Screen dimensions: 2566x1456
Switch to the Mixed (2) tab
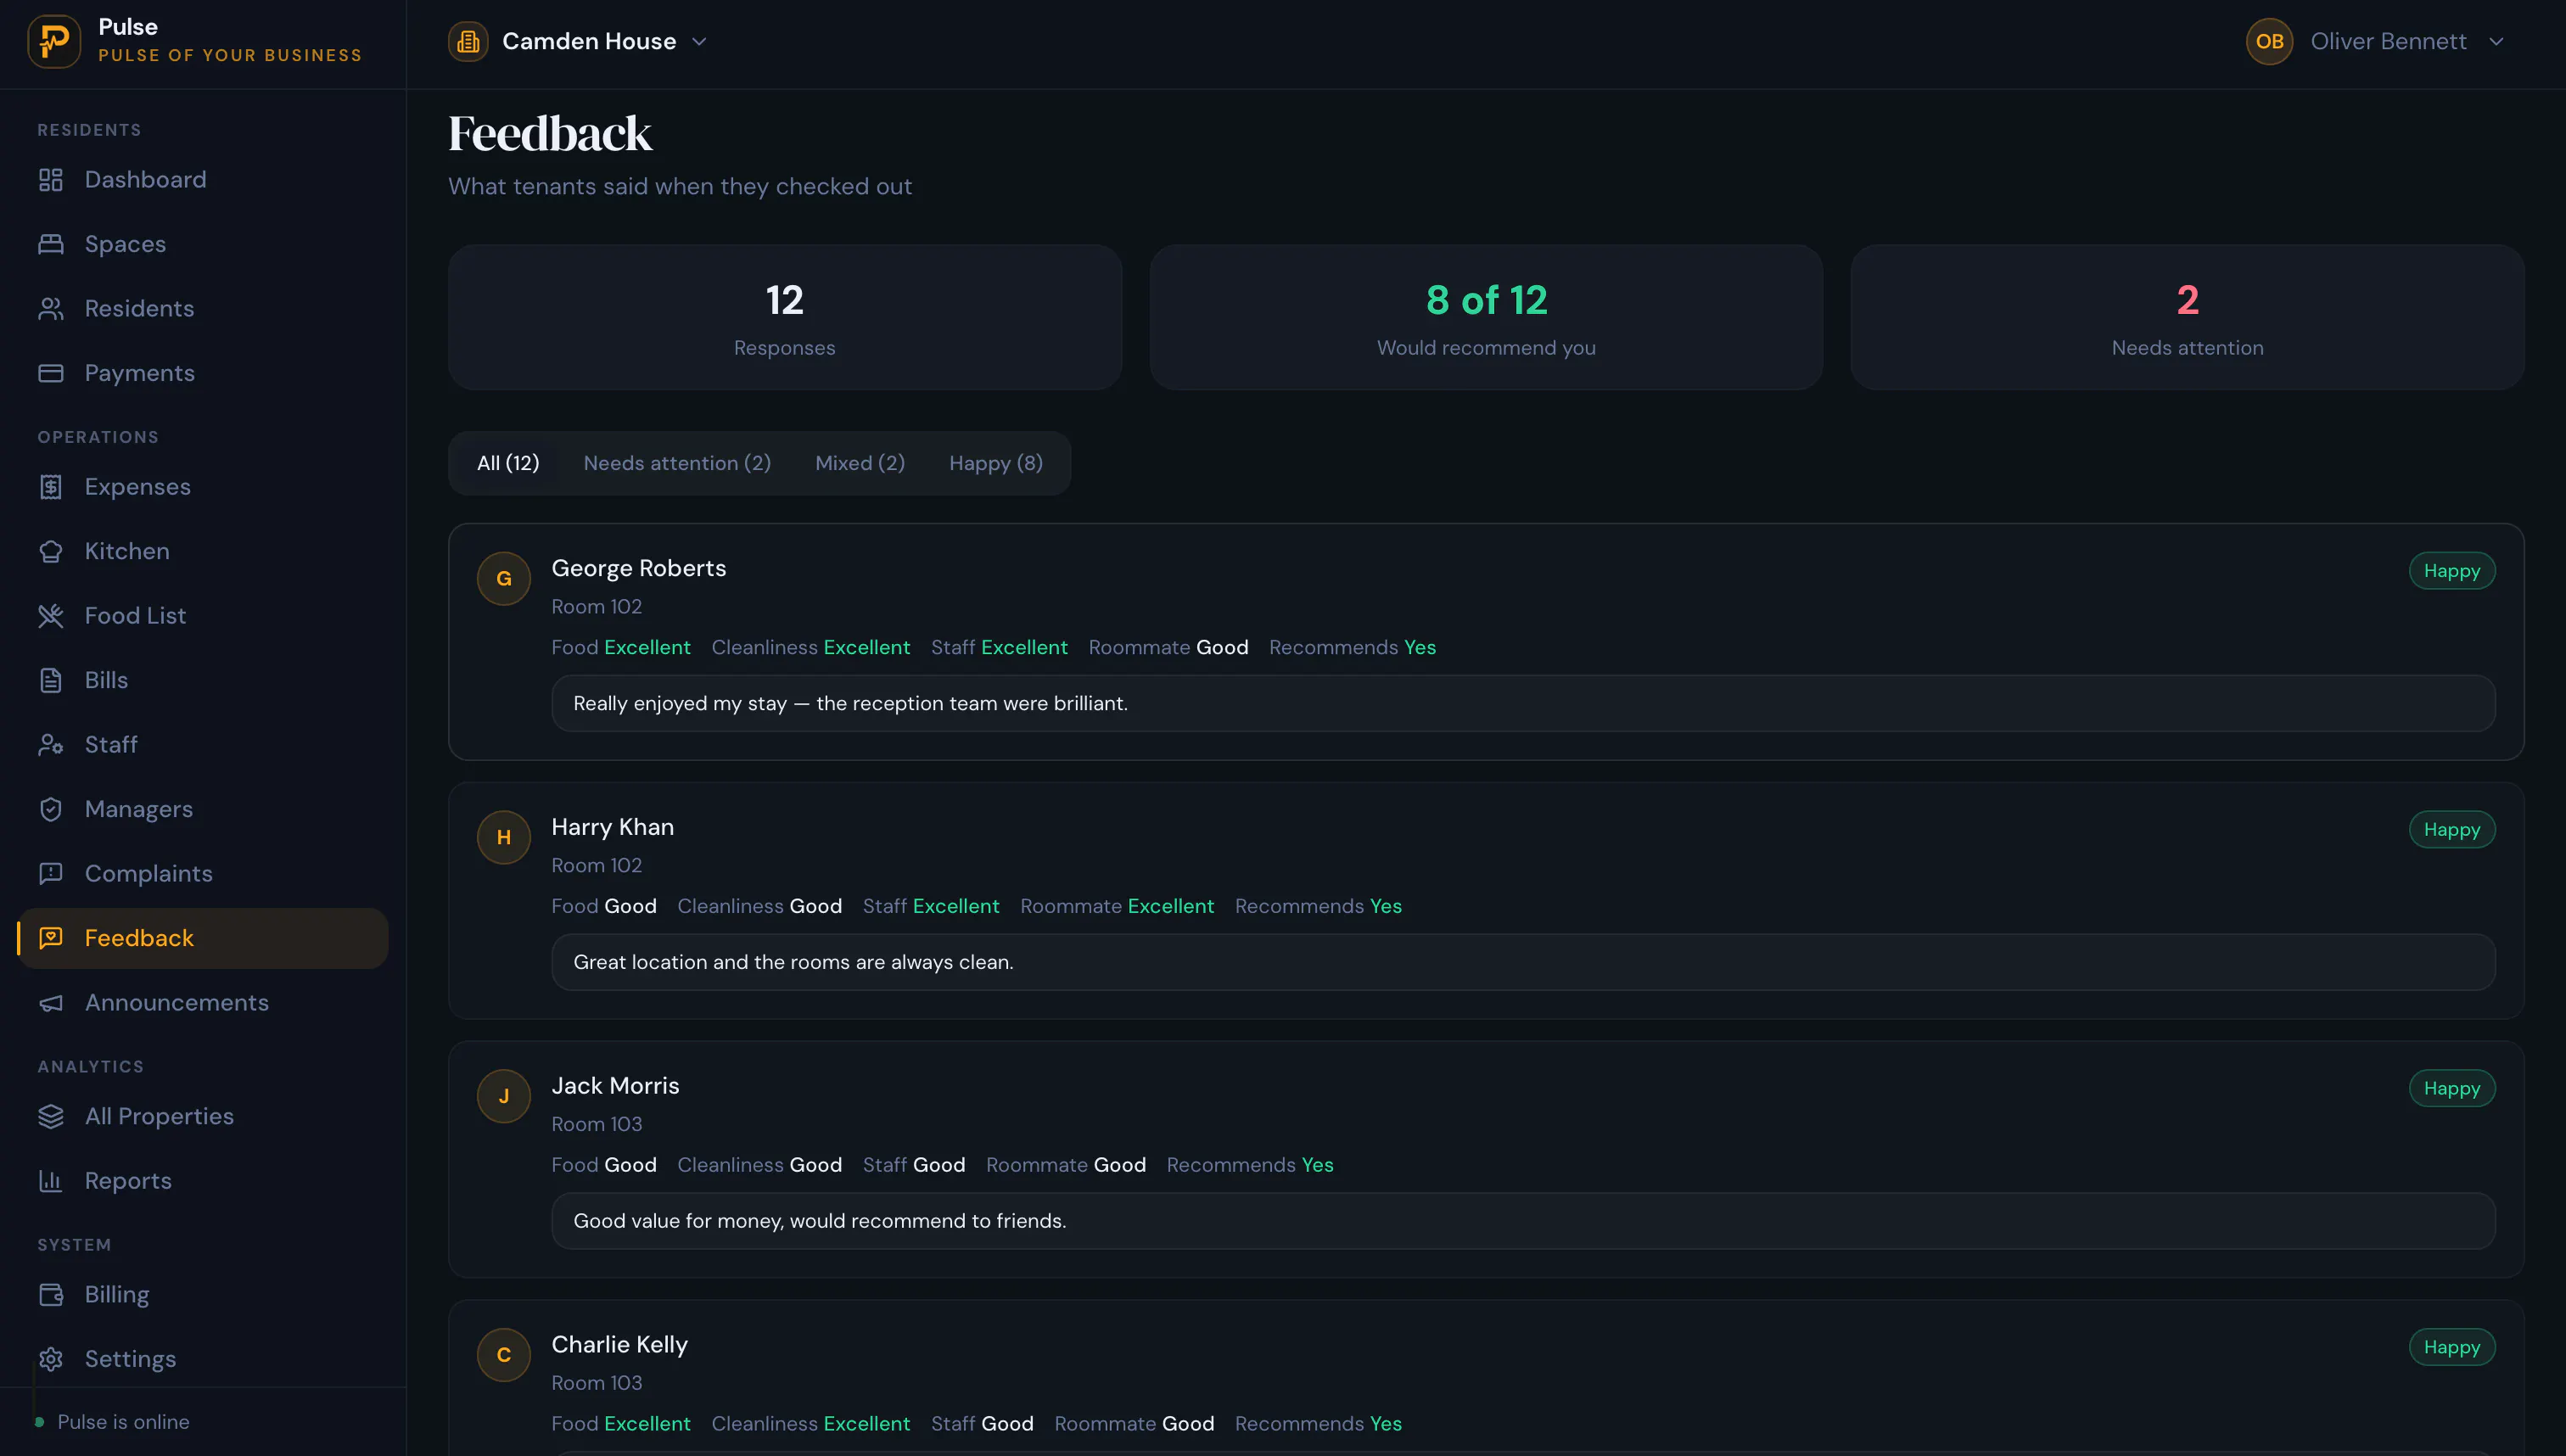(860, 463)
